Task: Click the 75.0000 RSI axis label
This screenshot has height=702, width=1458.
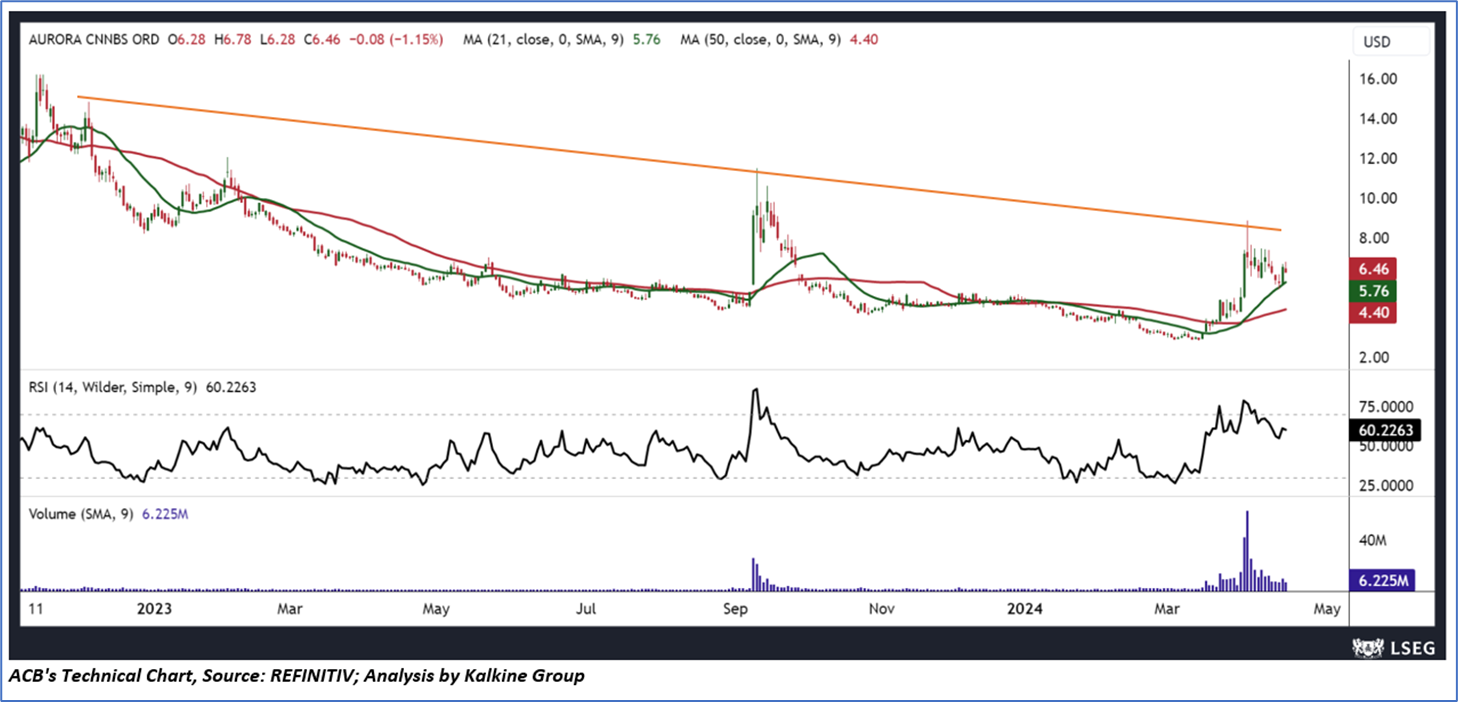Action: [x=1386, y=408]
